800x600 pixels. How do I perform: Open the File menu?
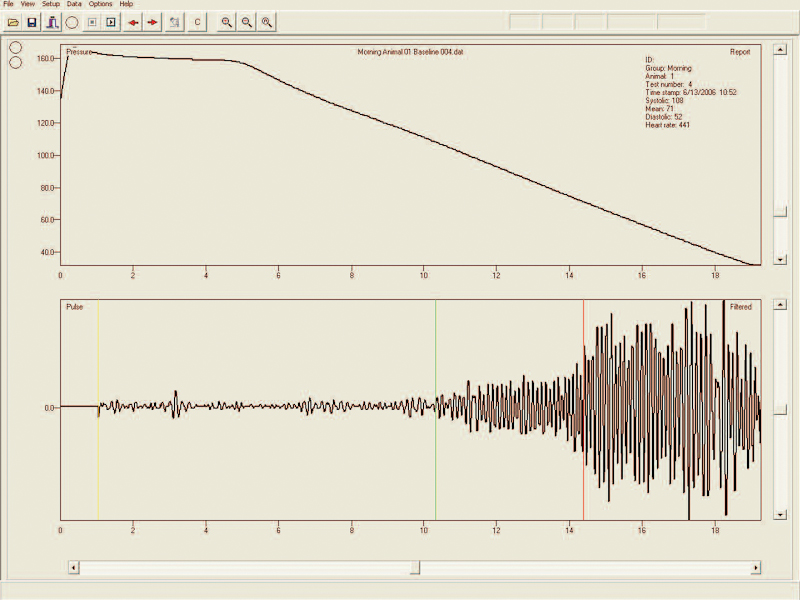tap(8, 4)
